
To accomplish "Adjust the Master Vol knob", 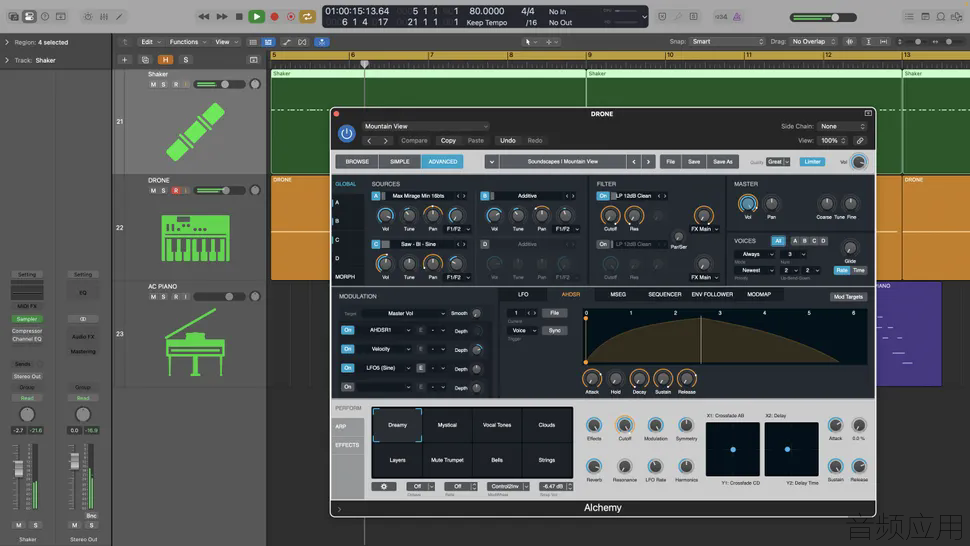I will (x=747, y=203).
